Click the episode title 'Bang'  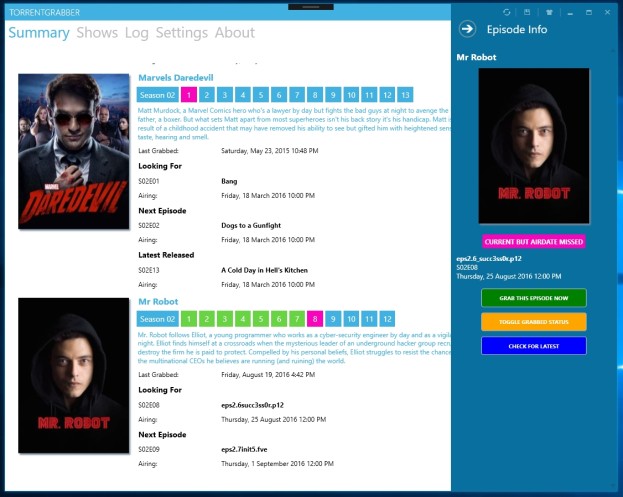229,181
